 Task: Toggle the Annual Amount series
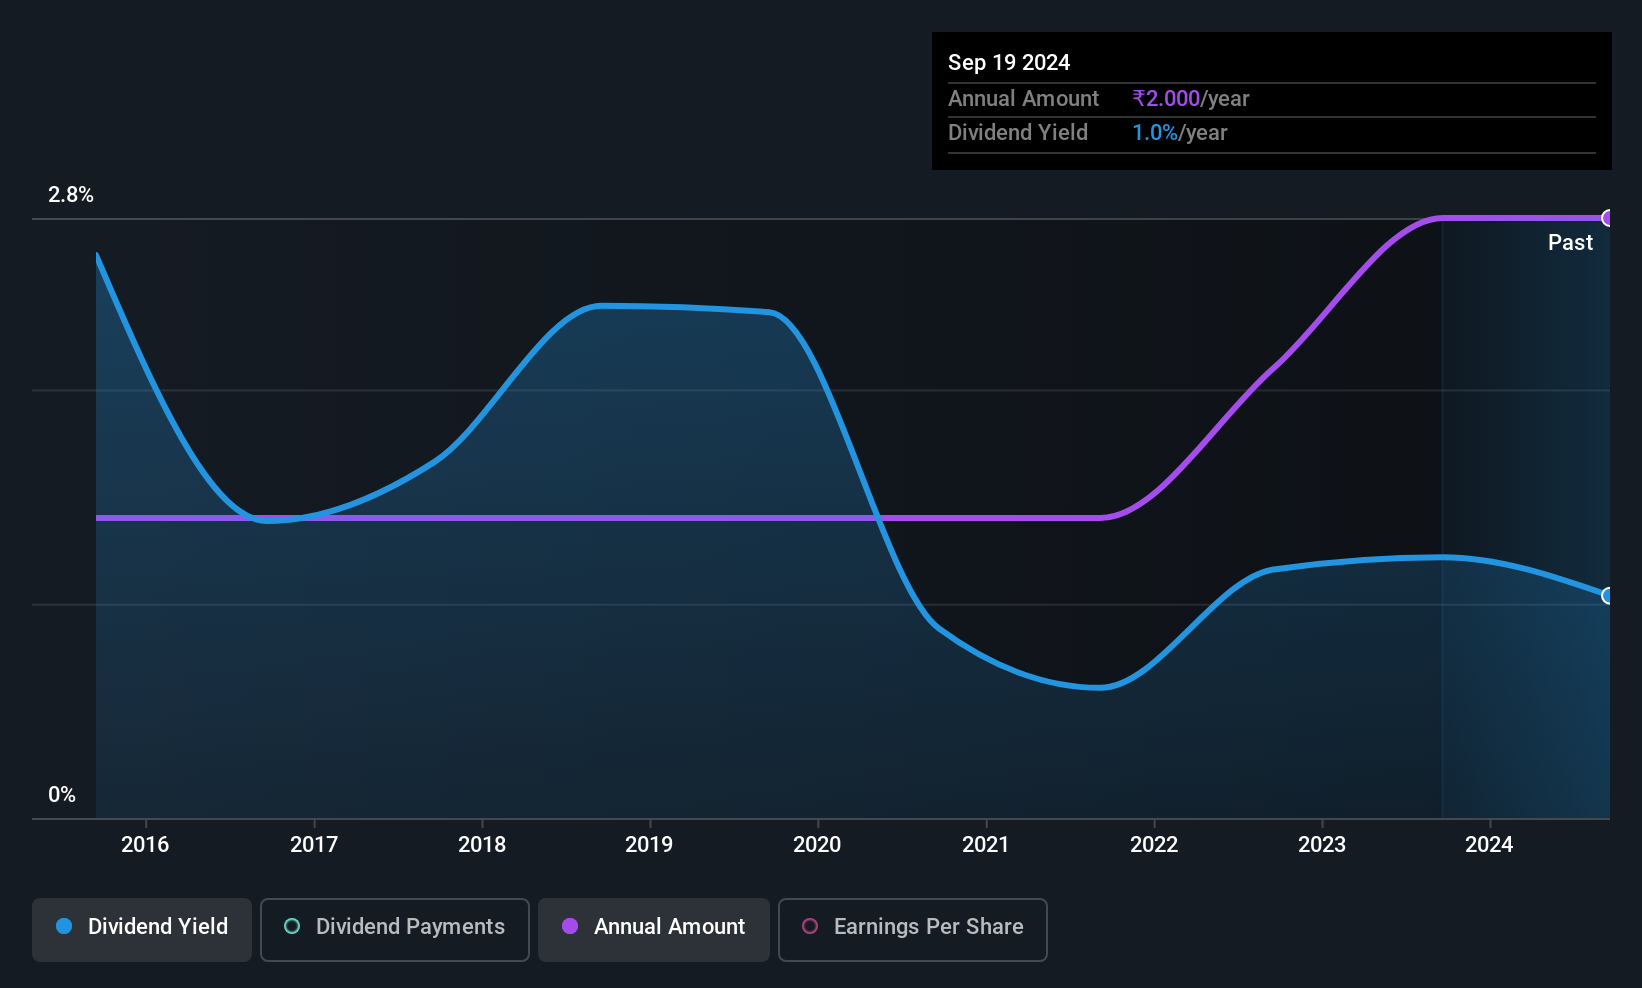click(x=654, y=930)
